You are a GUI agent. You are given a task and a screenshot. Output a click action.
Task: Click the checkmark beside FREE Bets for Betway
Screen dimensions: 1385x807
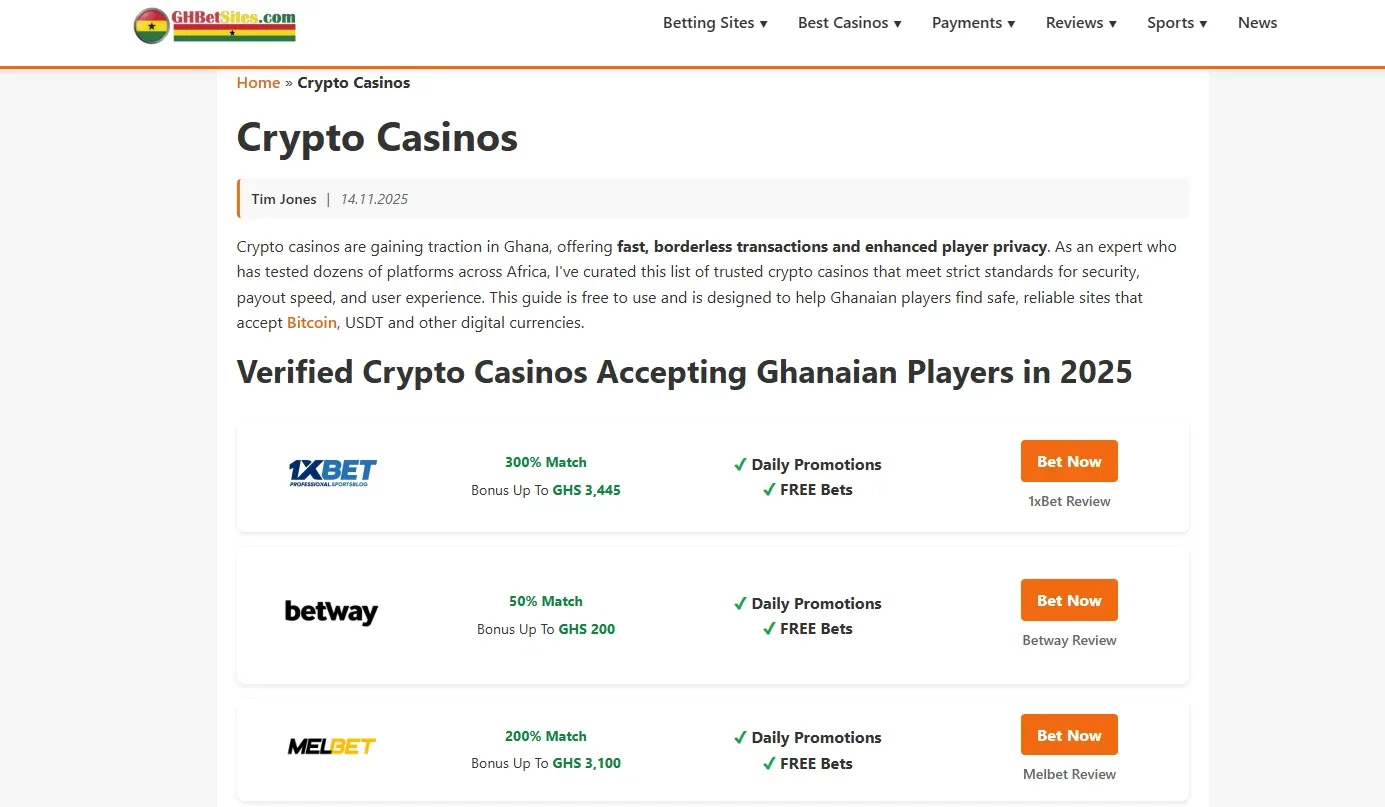point(768,628)
